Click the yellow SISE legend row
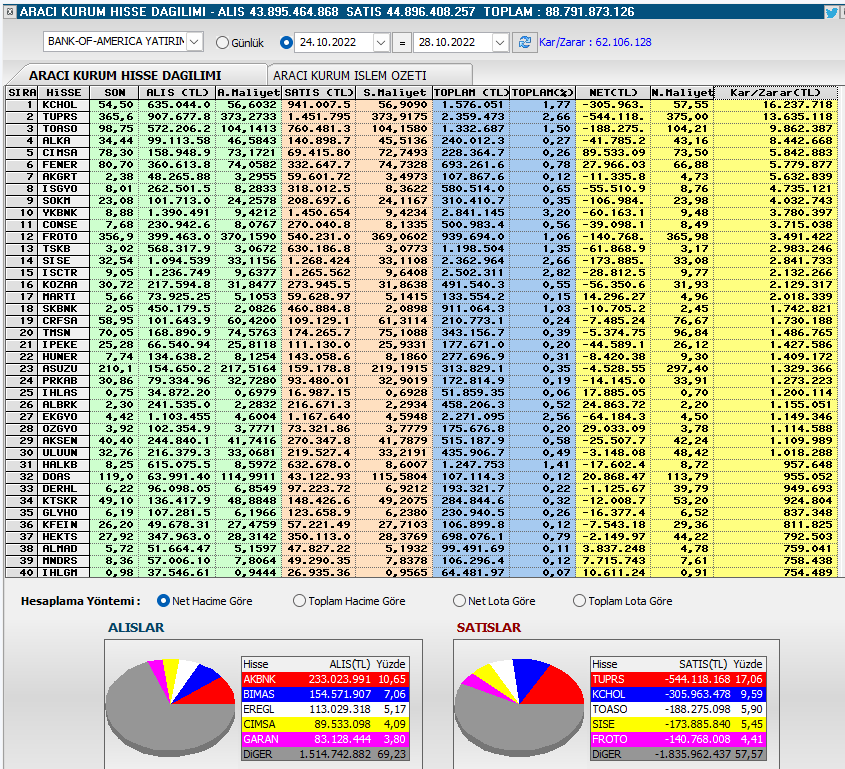 [x=678, y=724]
